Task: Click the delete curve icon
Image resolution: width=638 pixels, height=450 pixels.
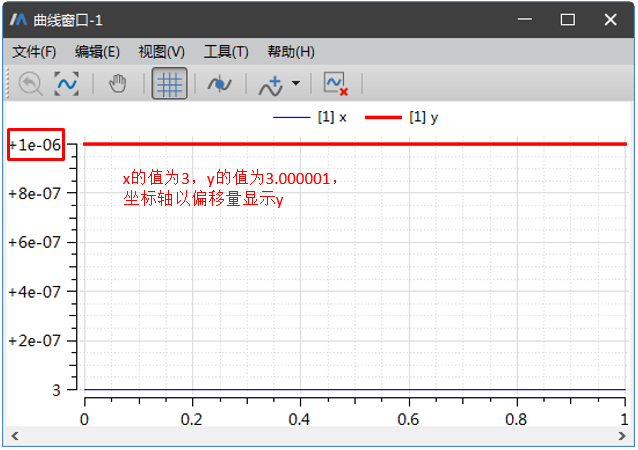Action: [336, 85]
